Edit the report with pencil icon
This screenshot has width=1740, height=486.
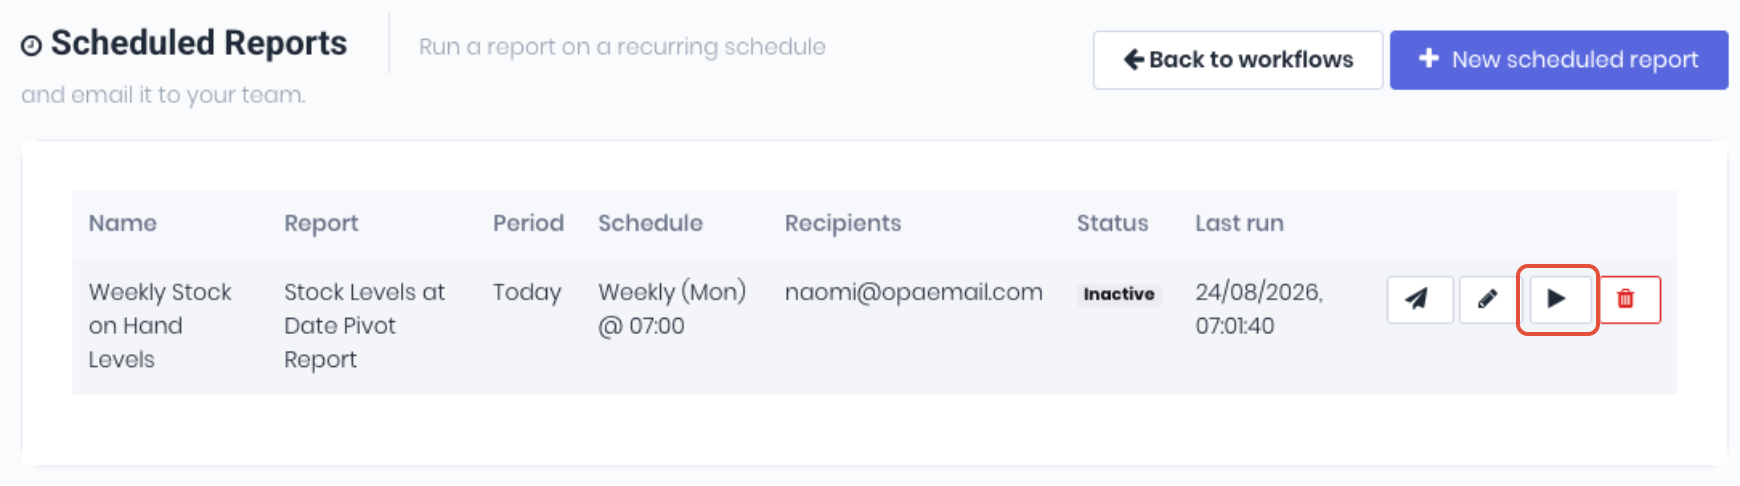[x=1488, y=299]
